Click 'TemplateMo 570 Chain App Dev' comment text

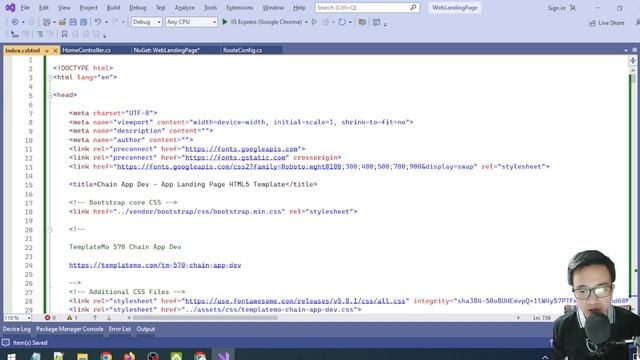point(125,247)
